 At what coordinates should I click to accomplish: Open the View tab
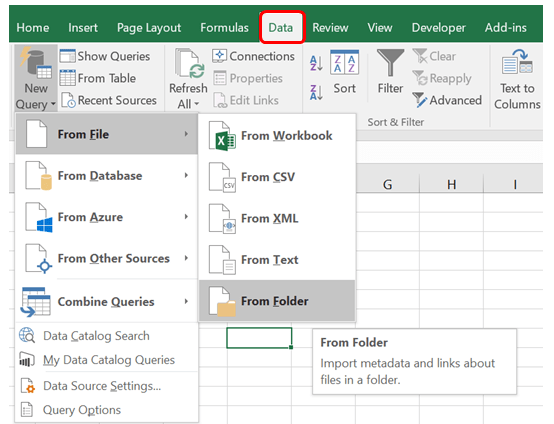click(380, 28)
